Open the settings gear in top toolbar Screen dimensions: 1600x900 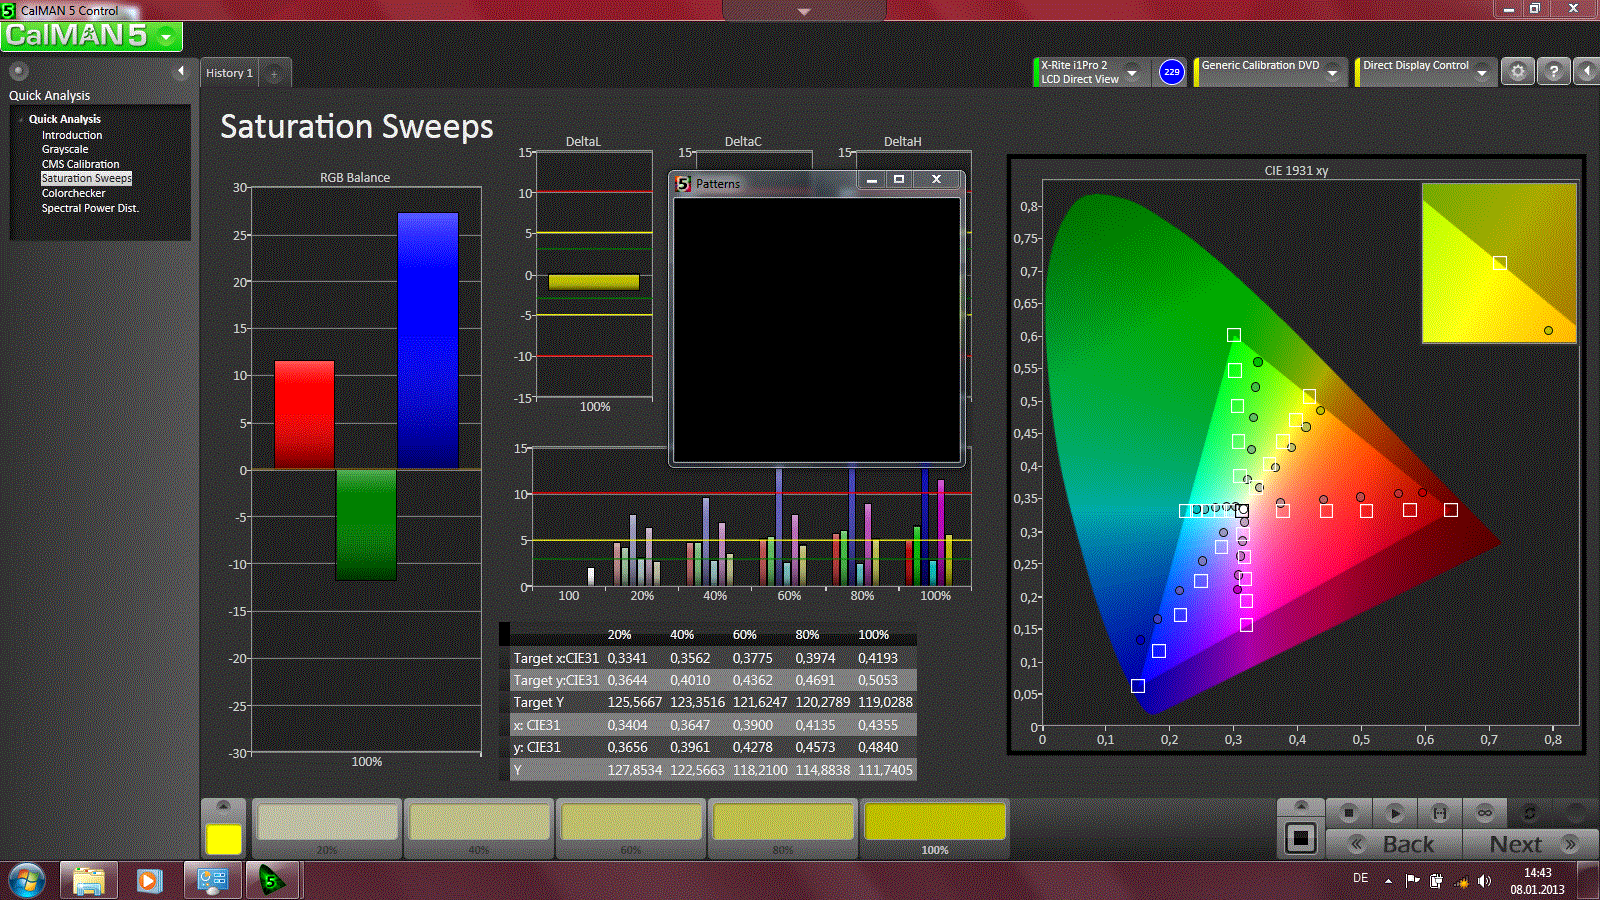tap(1517, 72)
